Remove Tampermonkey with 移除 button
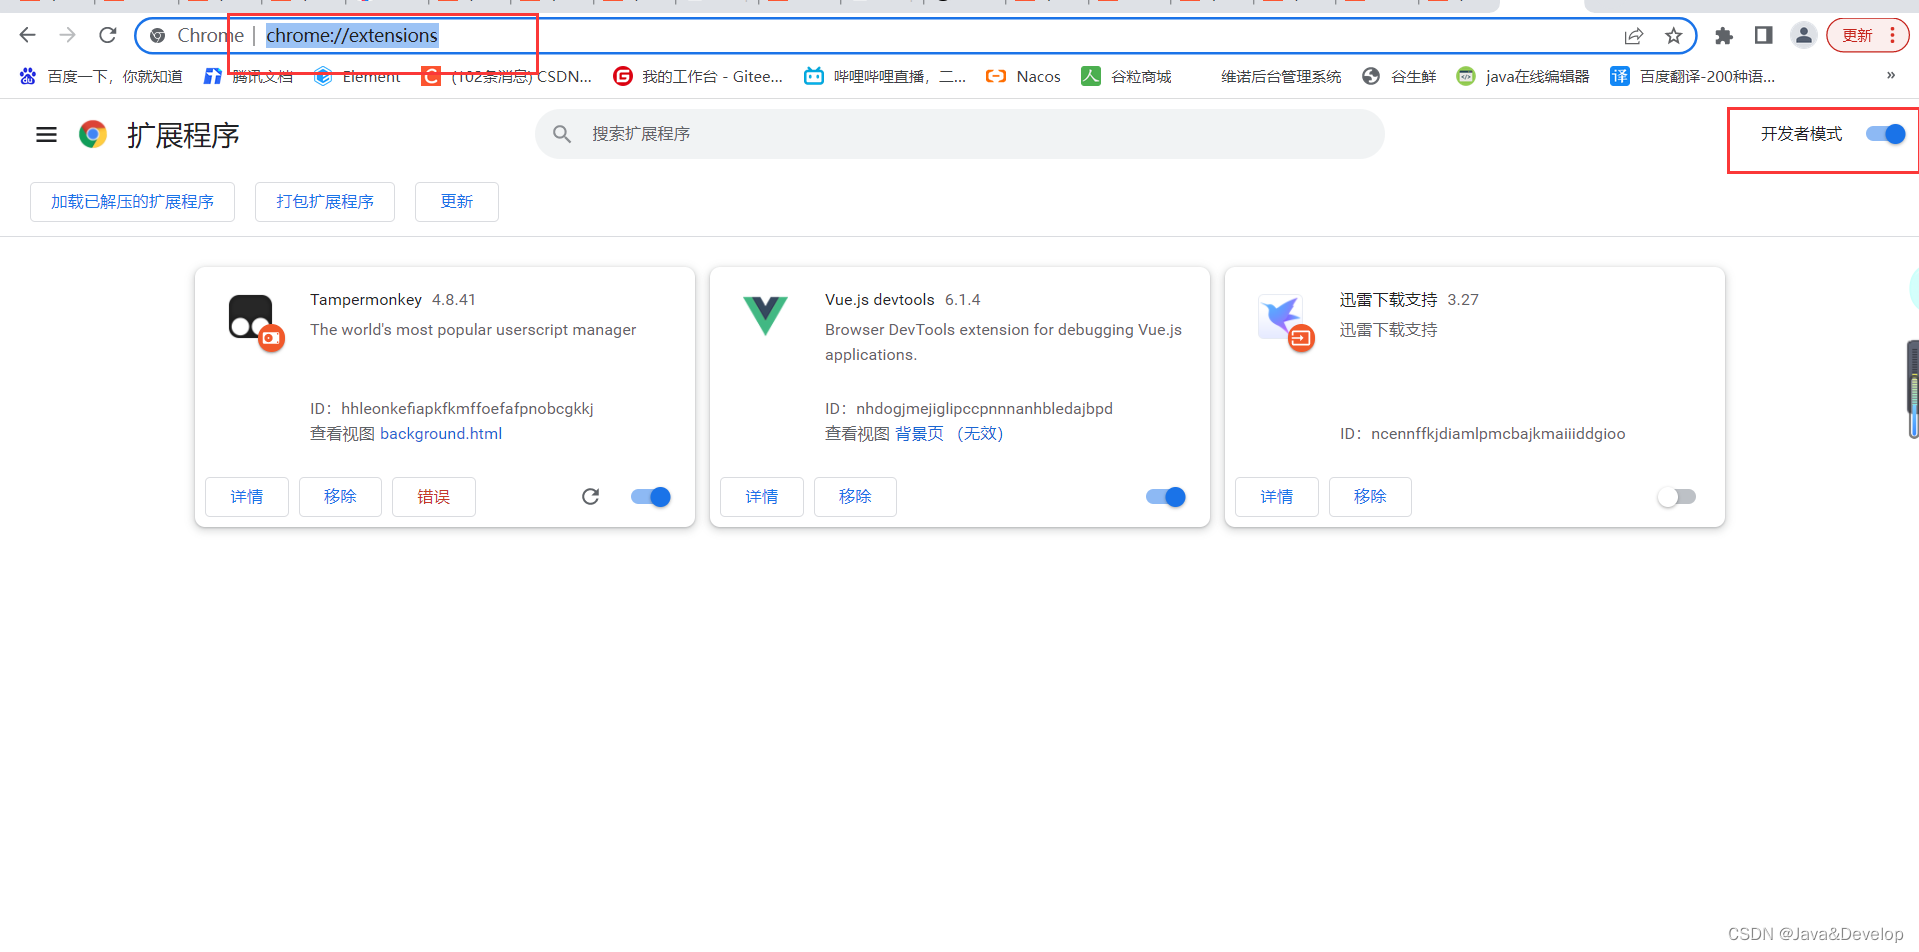The image size is (1919, 952). 340,497
